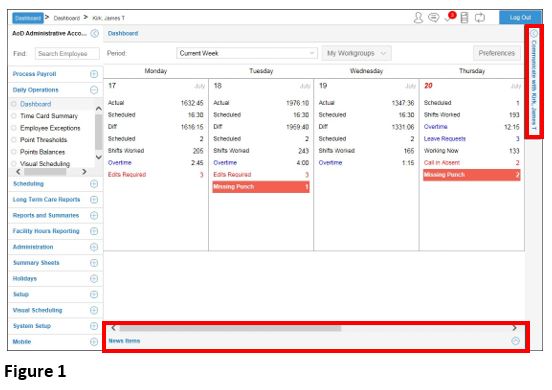The height and width of the screenshot is (390, 552).
Task: Click the time clock device icon
Action: (x=464, y=17)
